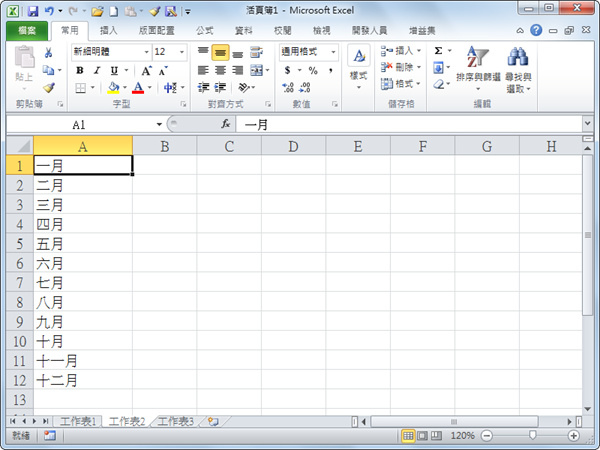Screen dimensions: 600x450
Task: Toggle Bottom Align button
Action: [x=238, y=54]
